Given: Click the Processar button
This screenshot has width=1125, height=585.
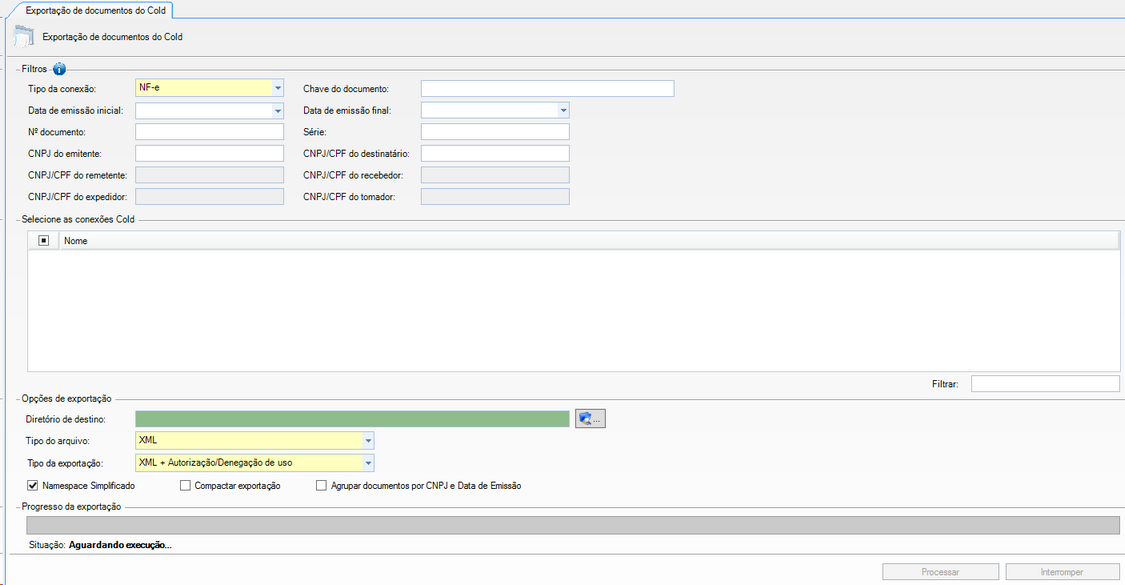Looking at the screenshot, I should 940,572.
